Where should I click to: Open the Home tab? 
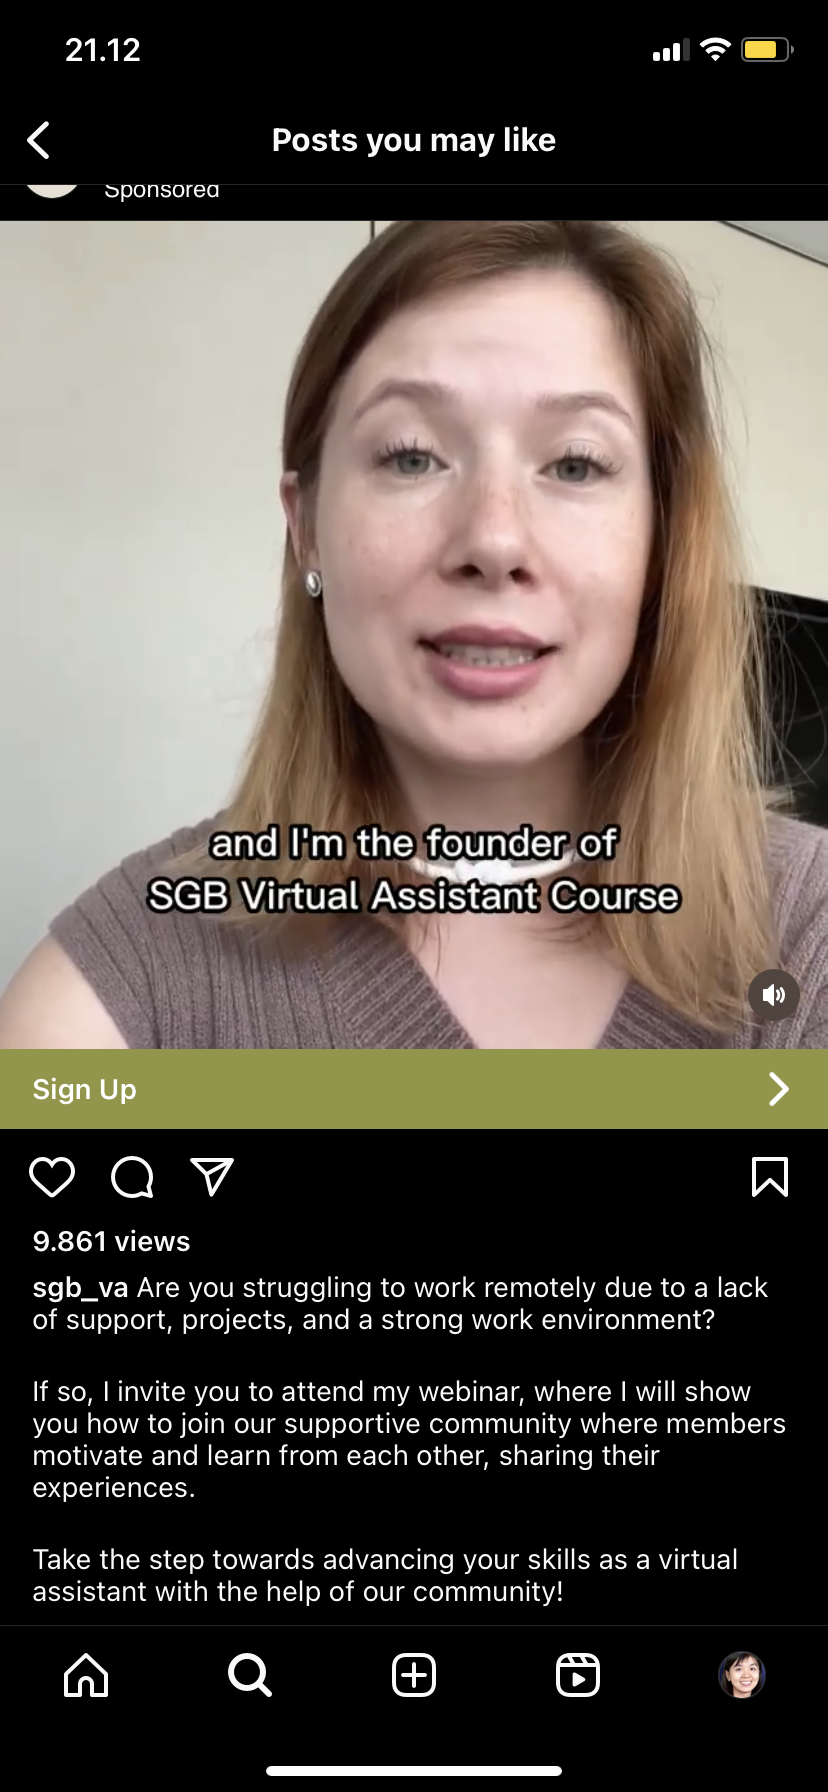86,1674
